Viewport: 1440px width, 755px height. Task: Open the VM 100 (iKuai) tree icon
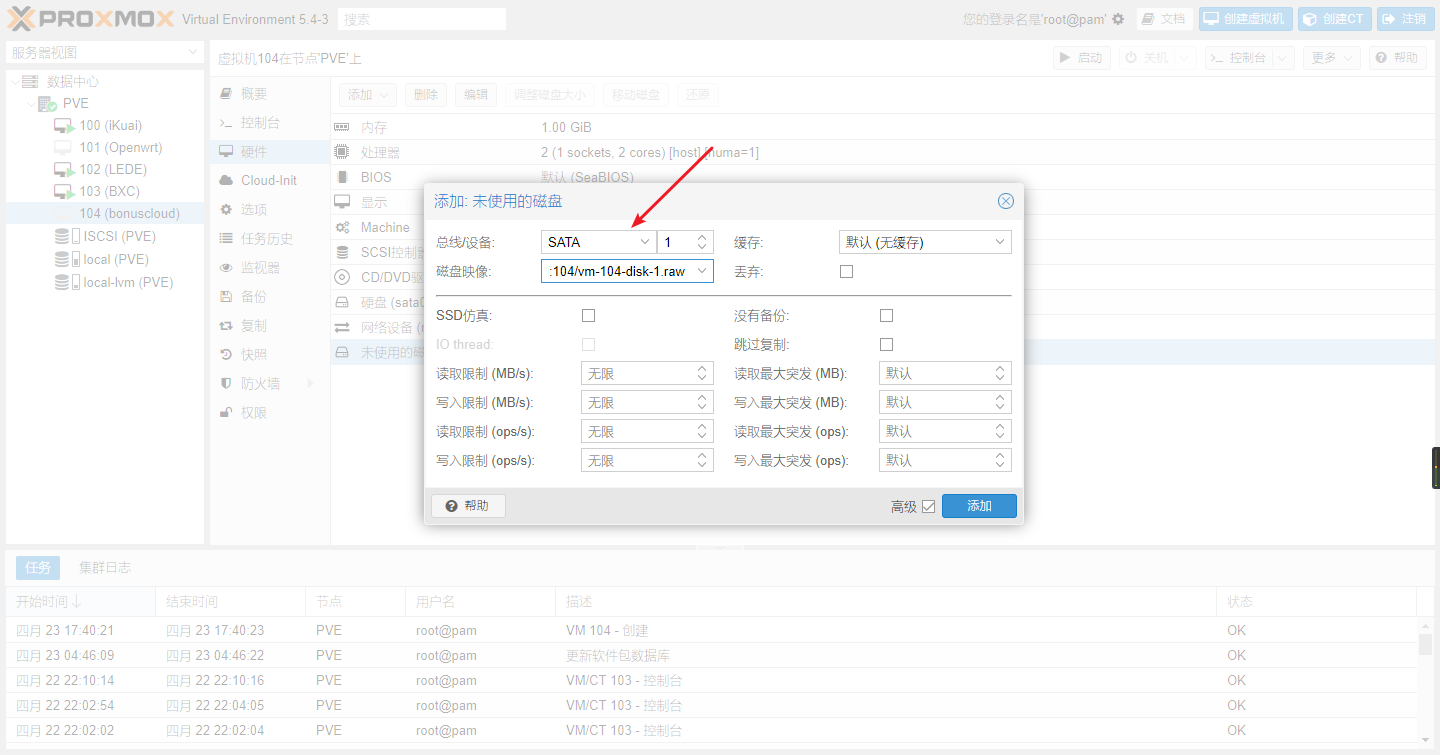click(64, 126)
